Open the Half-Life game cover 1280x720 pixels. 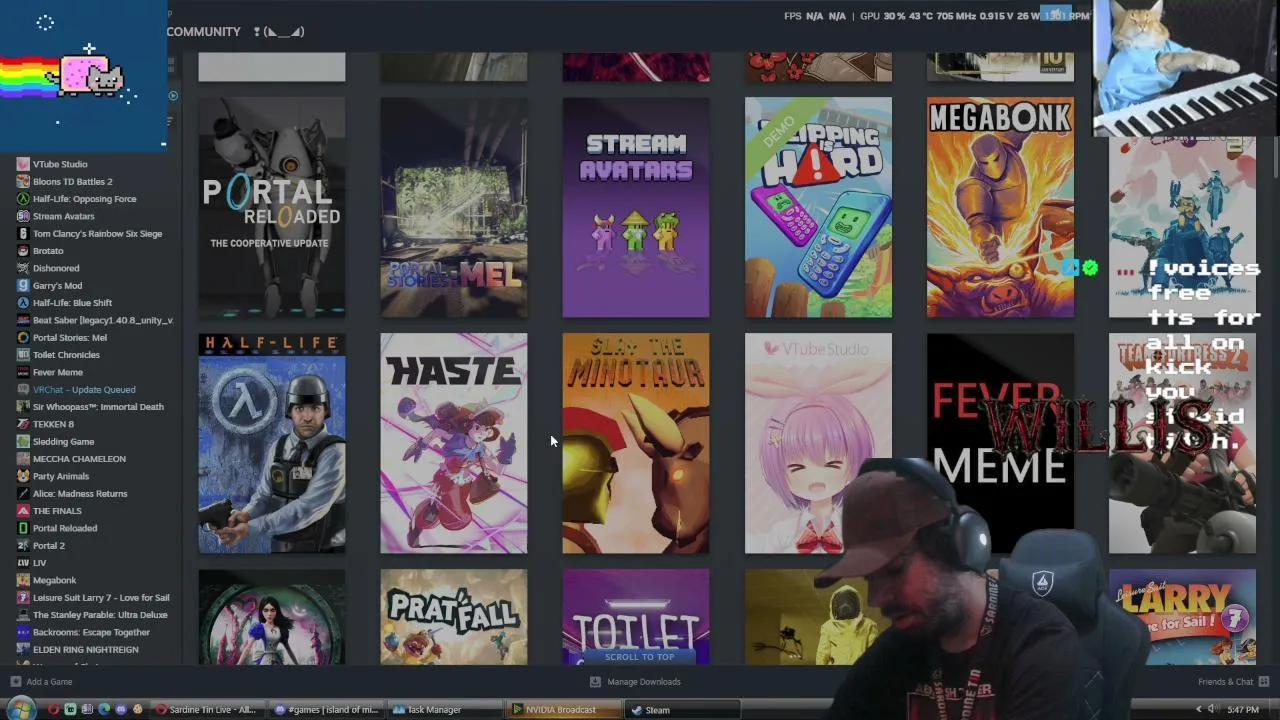[272, 443]
